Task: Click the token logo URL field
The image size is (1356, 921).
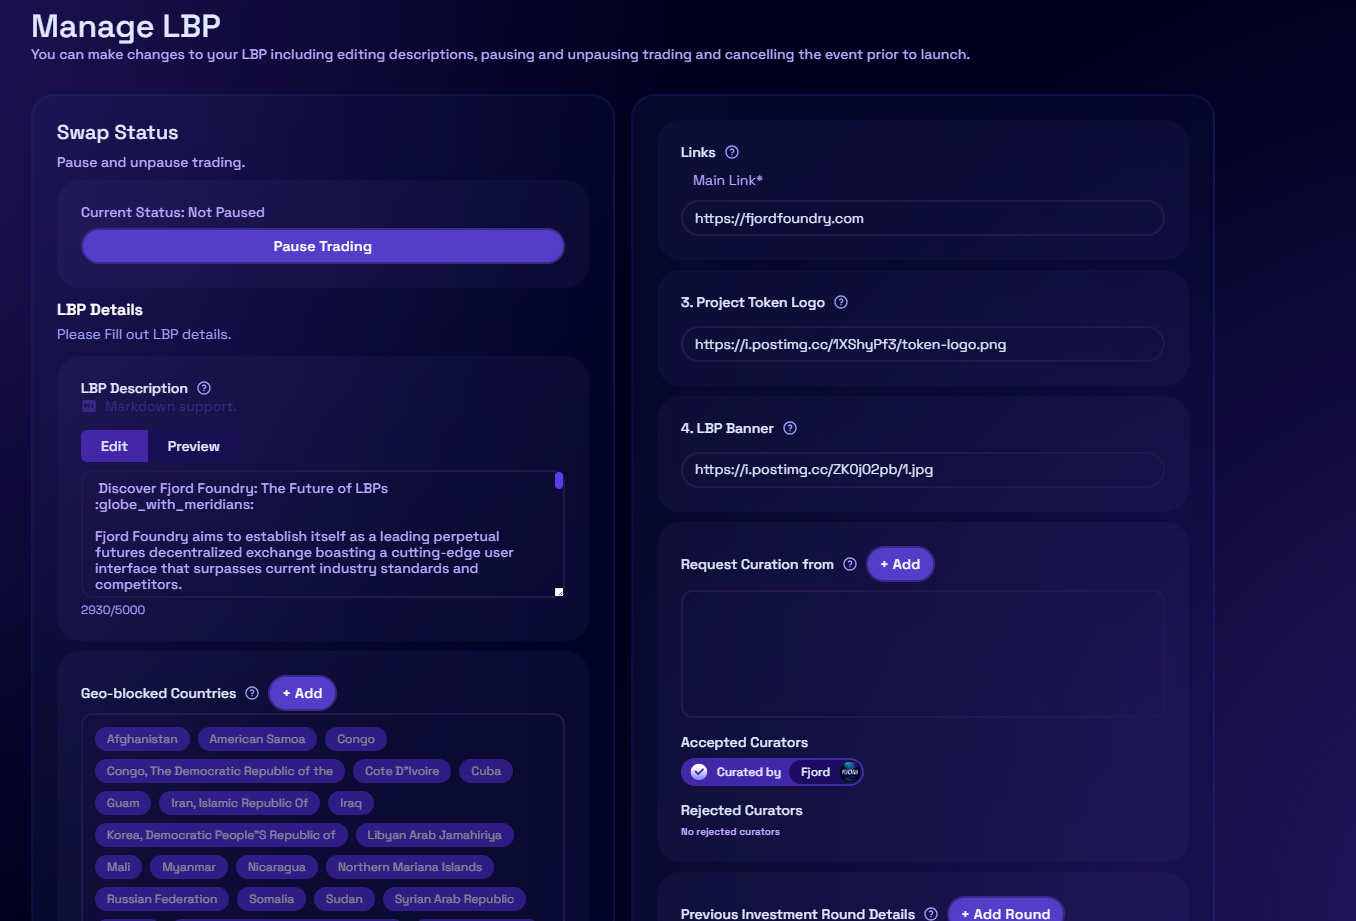Action: [x=922, y=344]
